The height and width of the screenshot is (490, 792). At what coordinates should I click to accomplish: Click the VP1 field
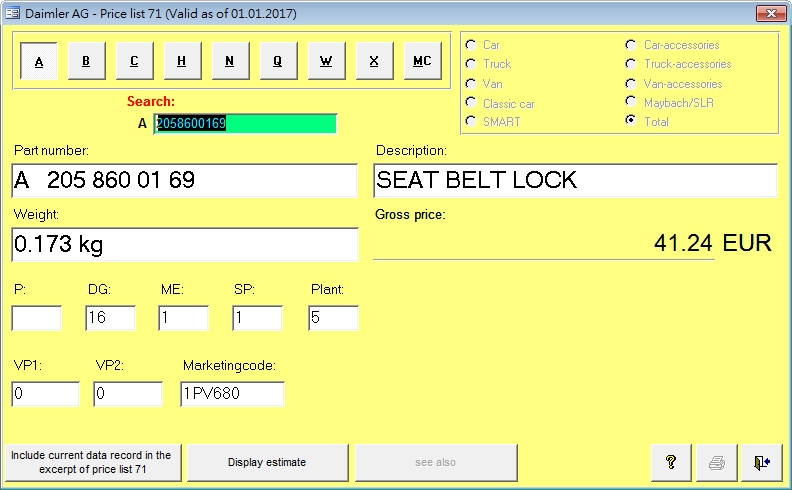[45, 394]
